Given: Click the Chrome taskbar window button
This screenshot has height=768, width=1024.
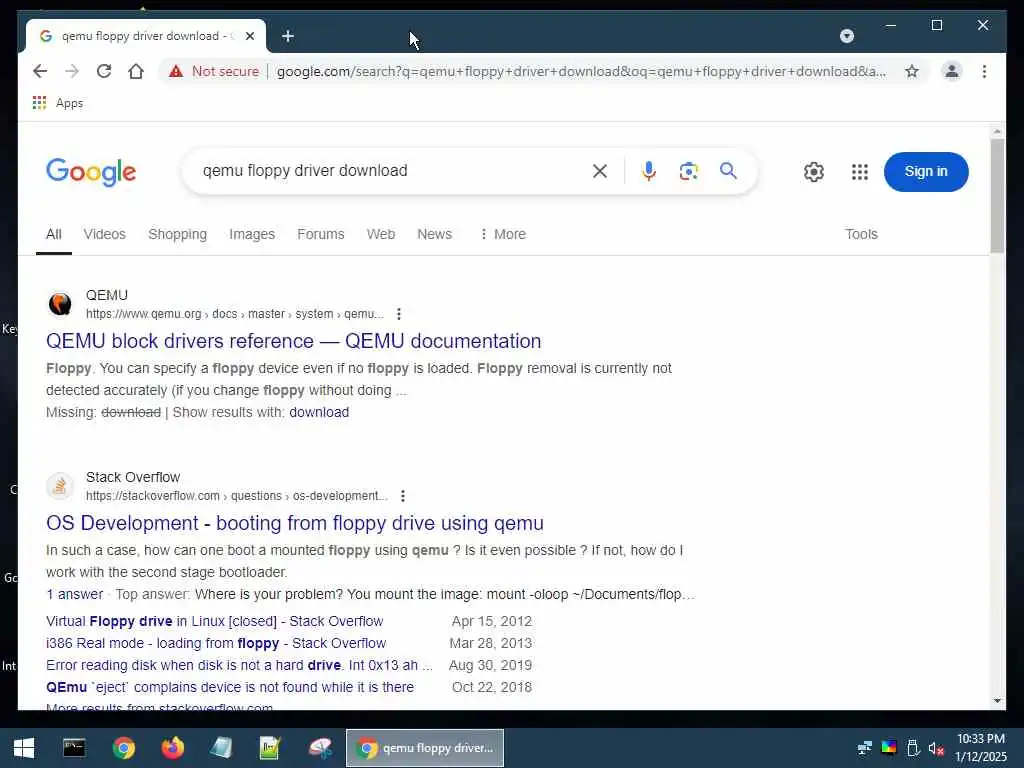Looking at the screenshot, I should click(x=424, y=748).
